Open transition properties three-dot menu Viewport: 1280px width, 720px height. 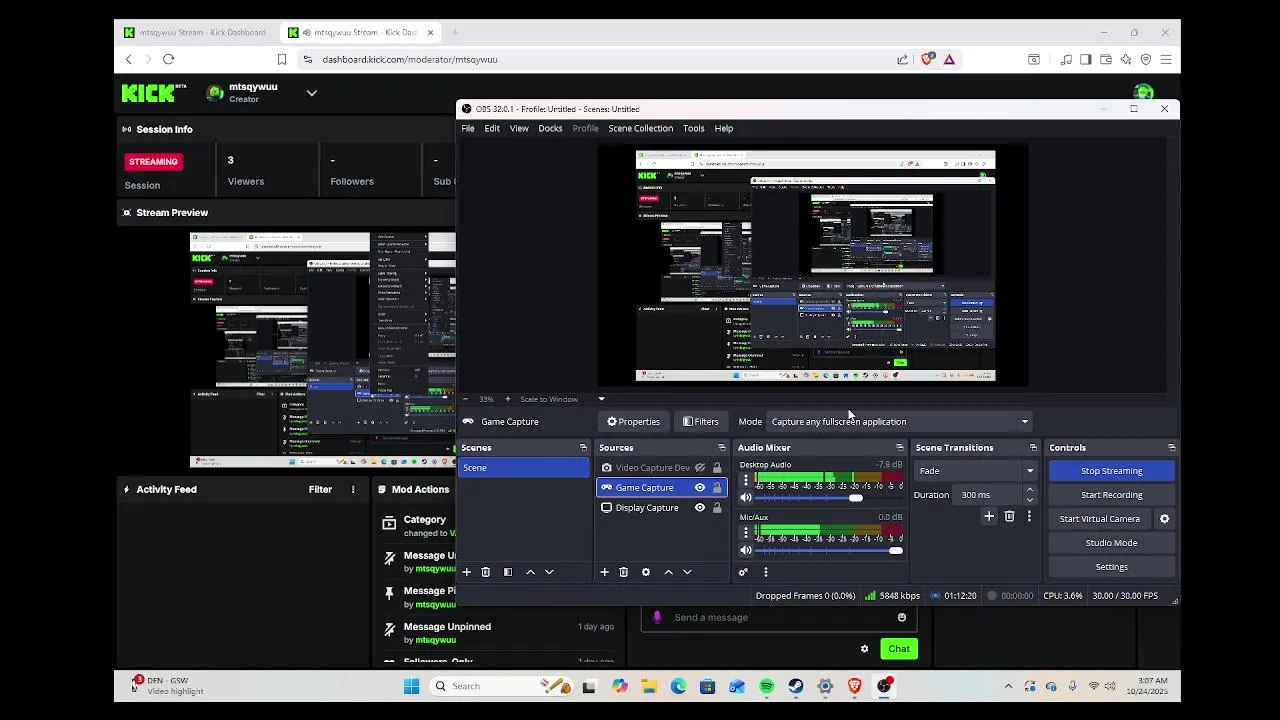click(x=1029, y=516)
